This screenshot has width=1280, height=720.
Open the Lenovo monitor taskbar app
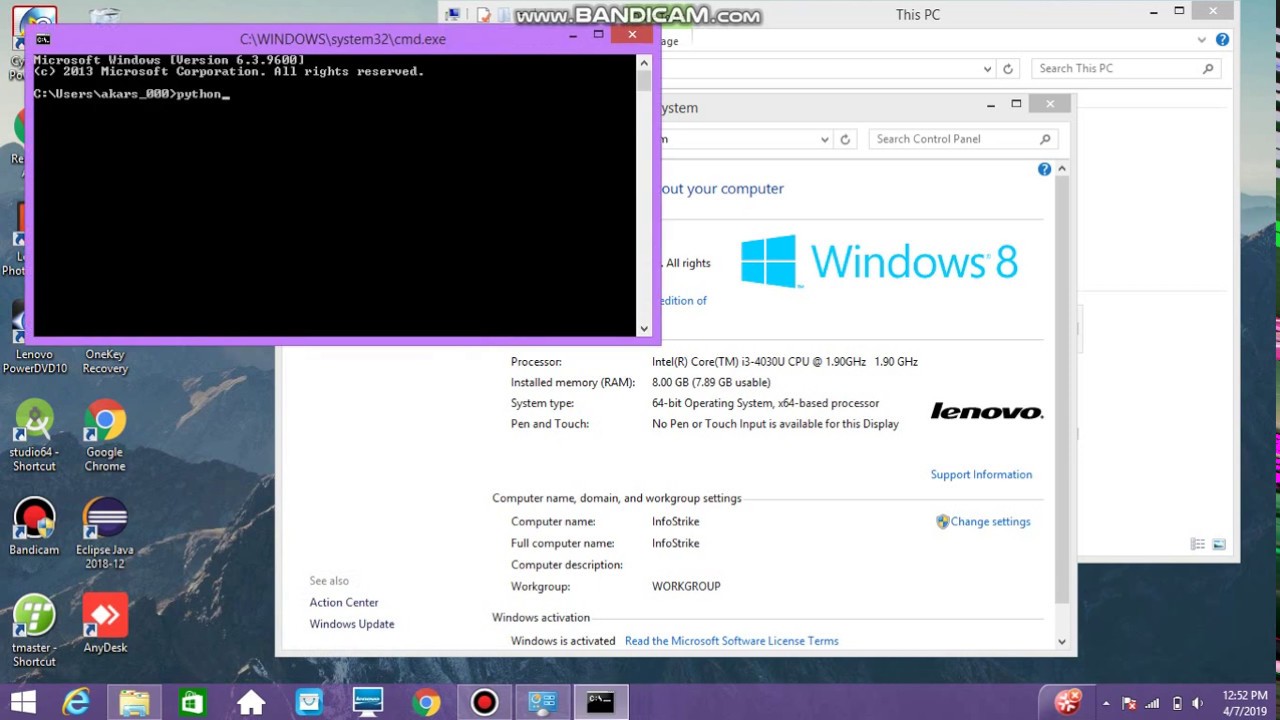coord(368,702)
